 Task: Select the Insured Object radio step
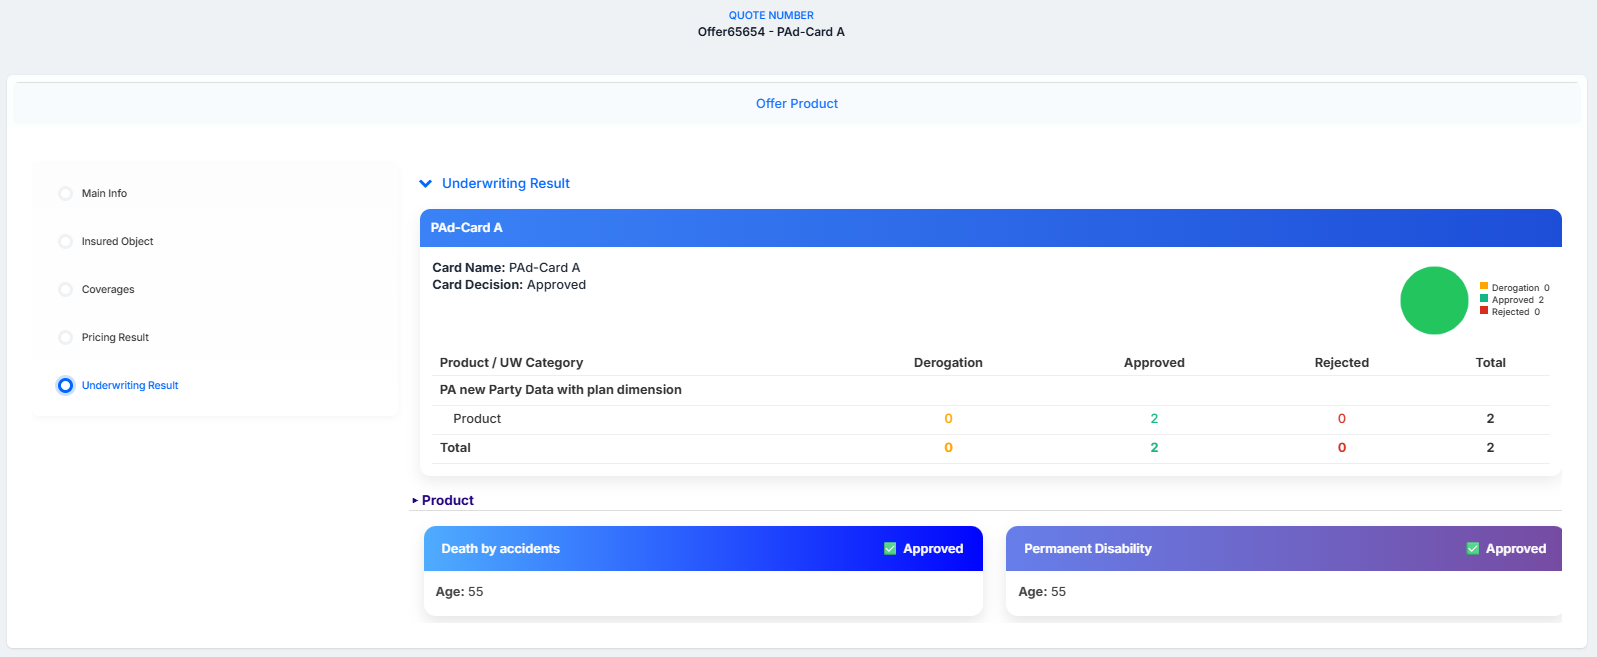pos(65,241)
